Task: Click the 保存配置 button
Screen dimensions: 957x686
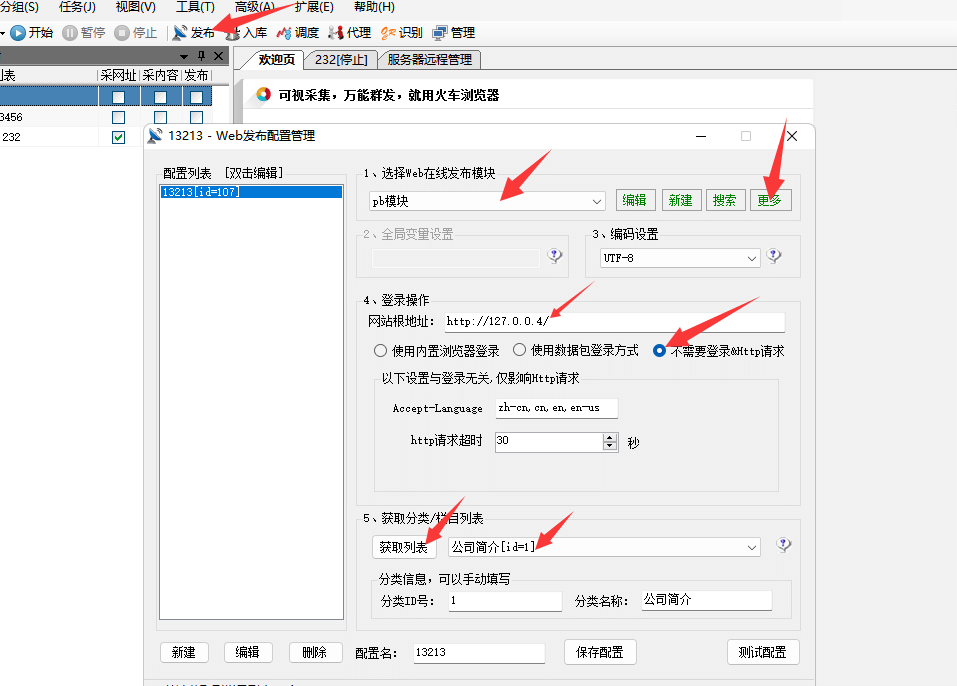Action: pos(600,652)
